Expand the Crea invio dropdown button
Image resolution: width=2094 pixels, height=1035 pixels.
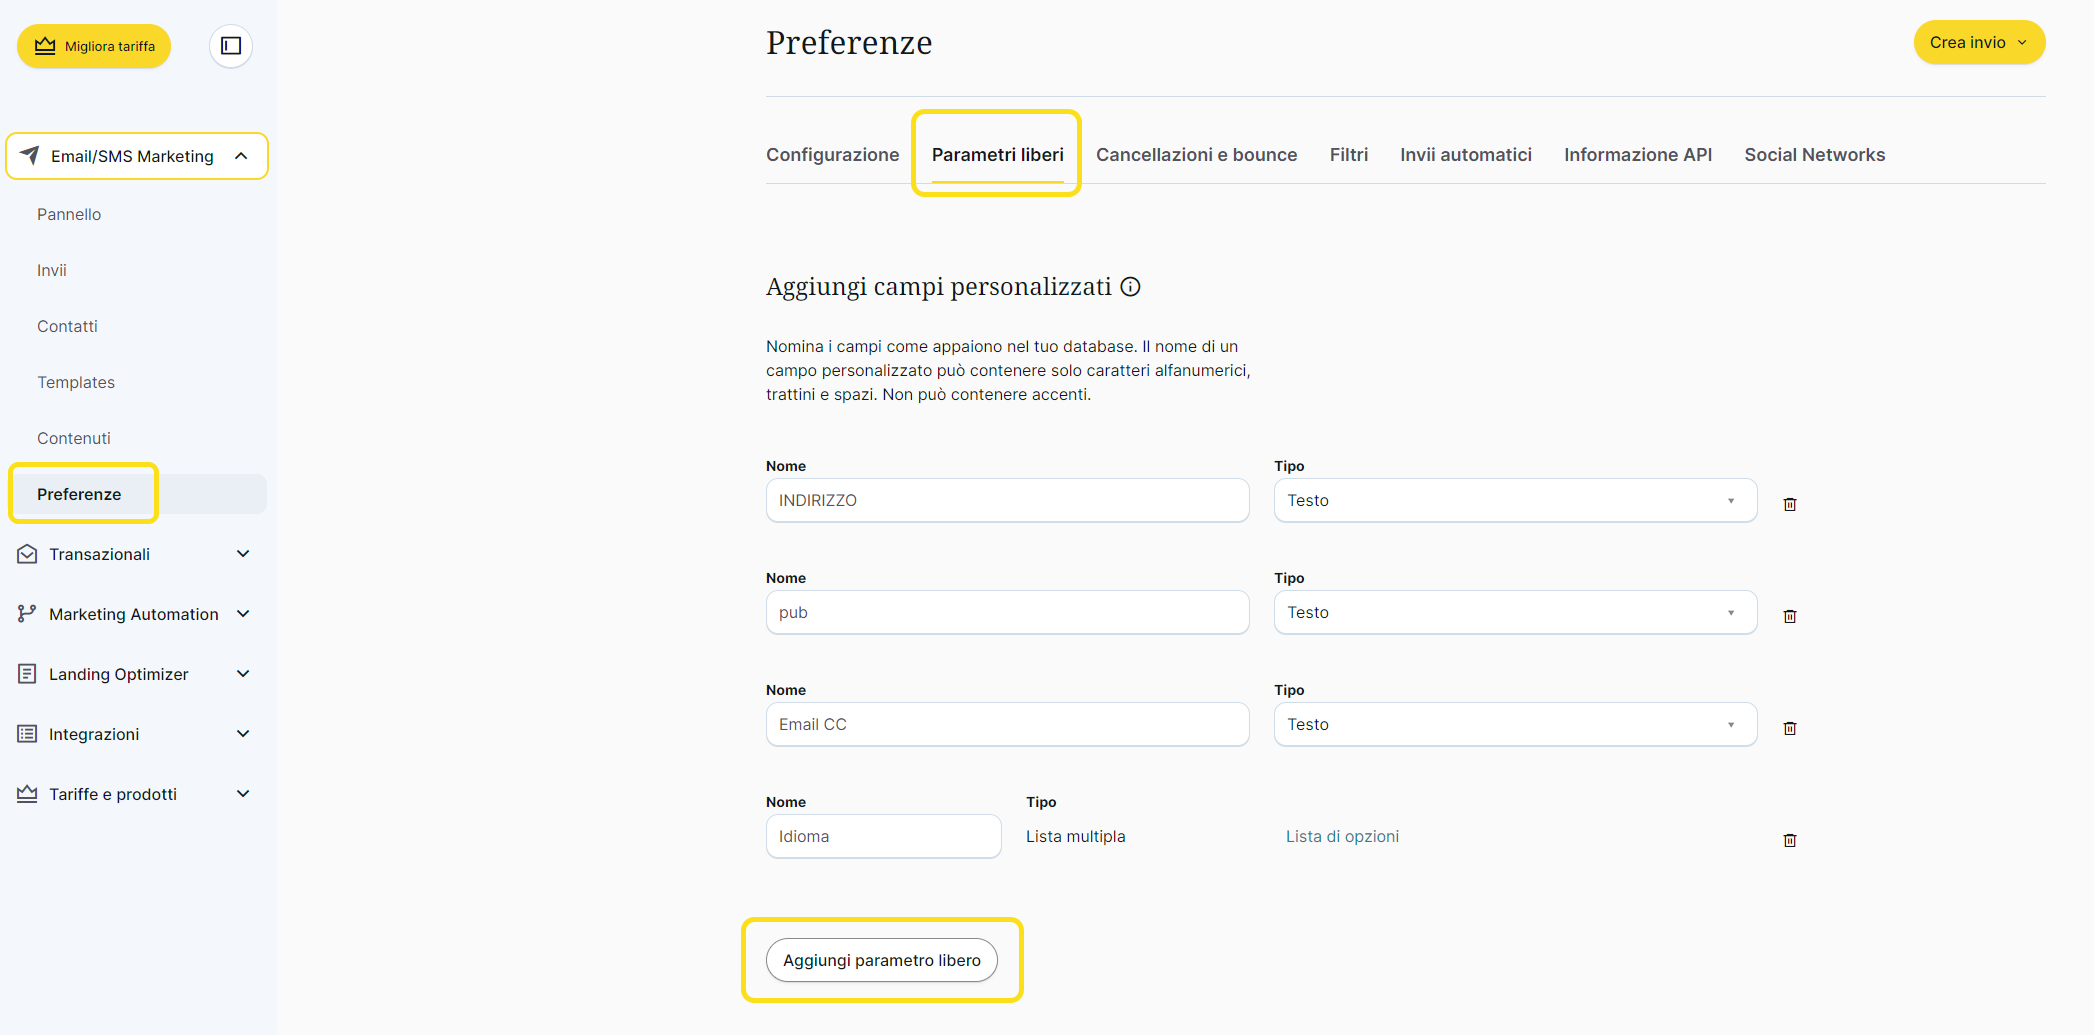click(1978, 42)
